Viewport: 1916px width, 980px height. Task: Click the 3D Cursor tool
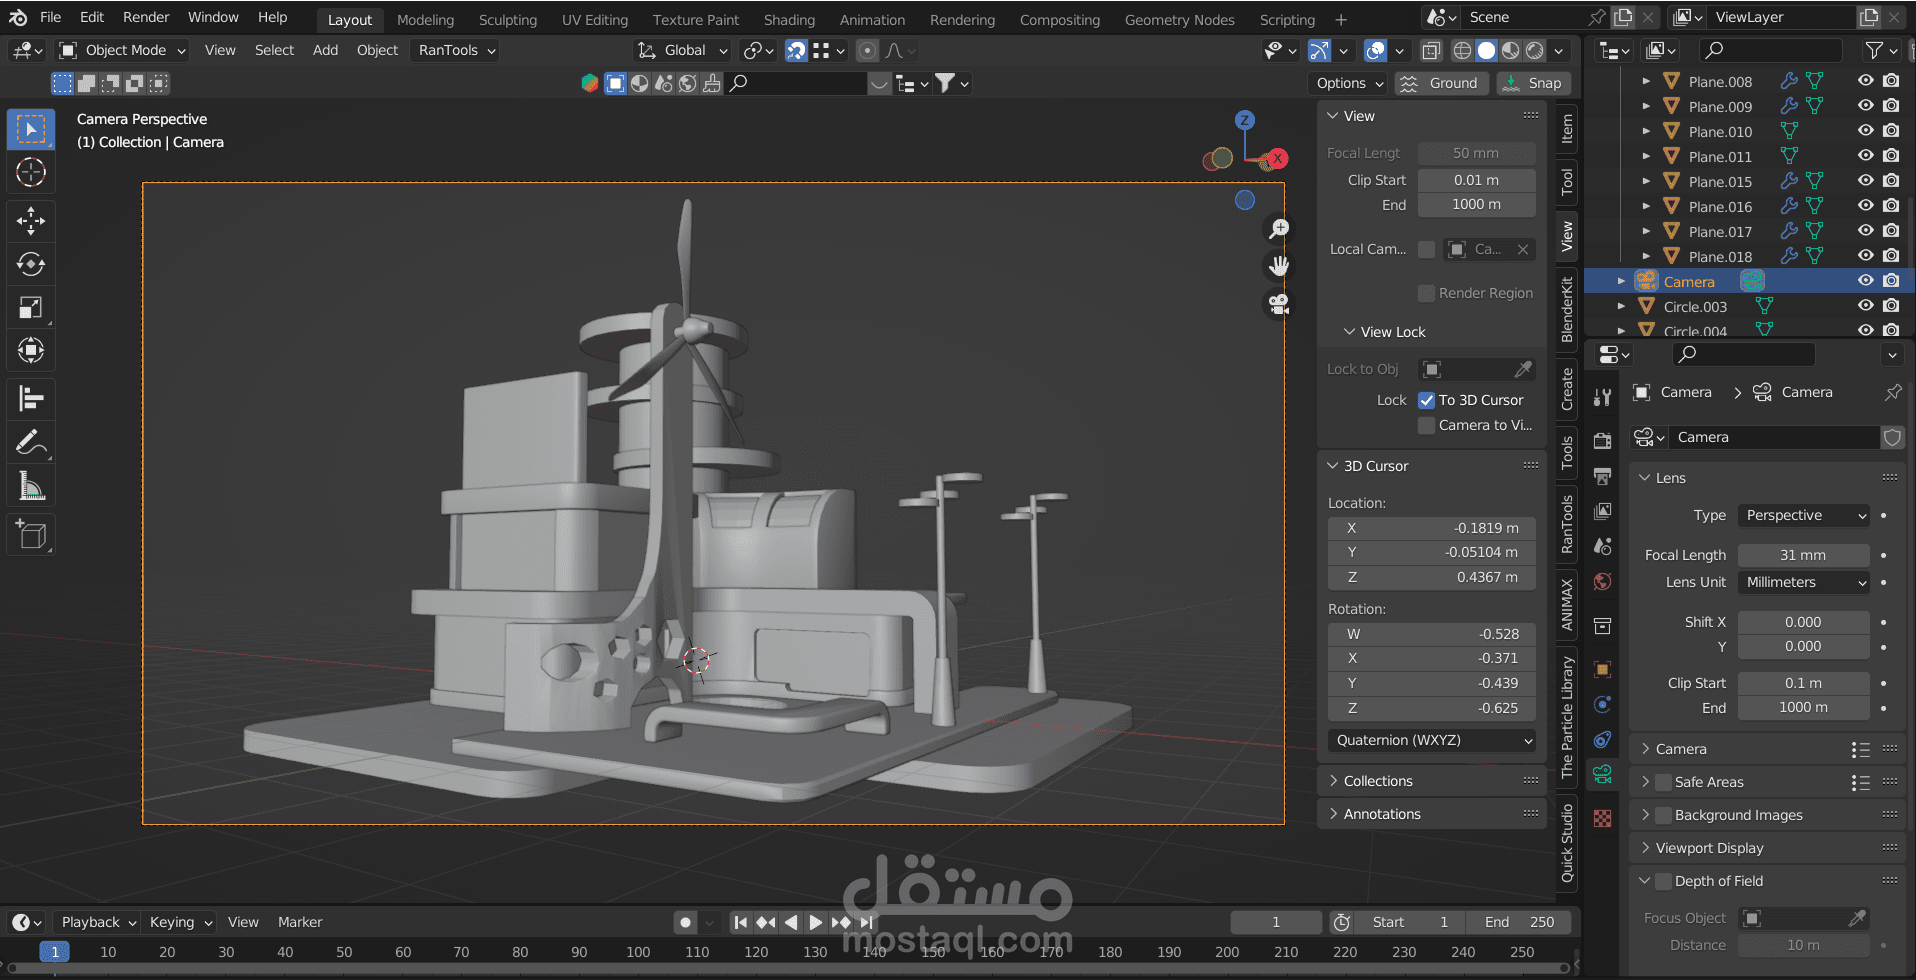[x=31, y=172]
